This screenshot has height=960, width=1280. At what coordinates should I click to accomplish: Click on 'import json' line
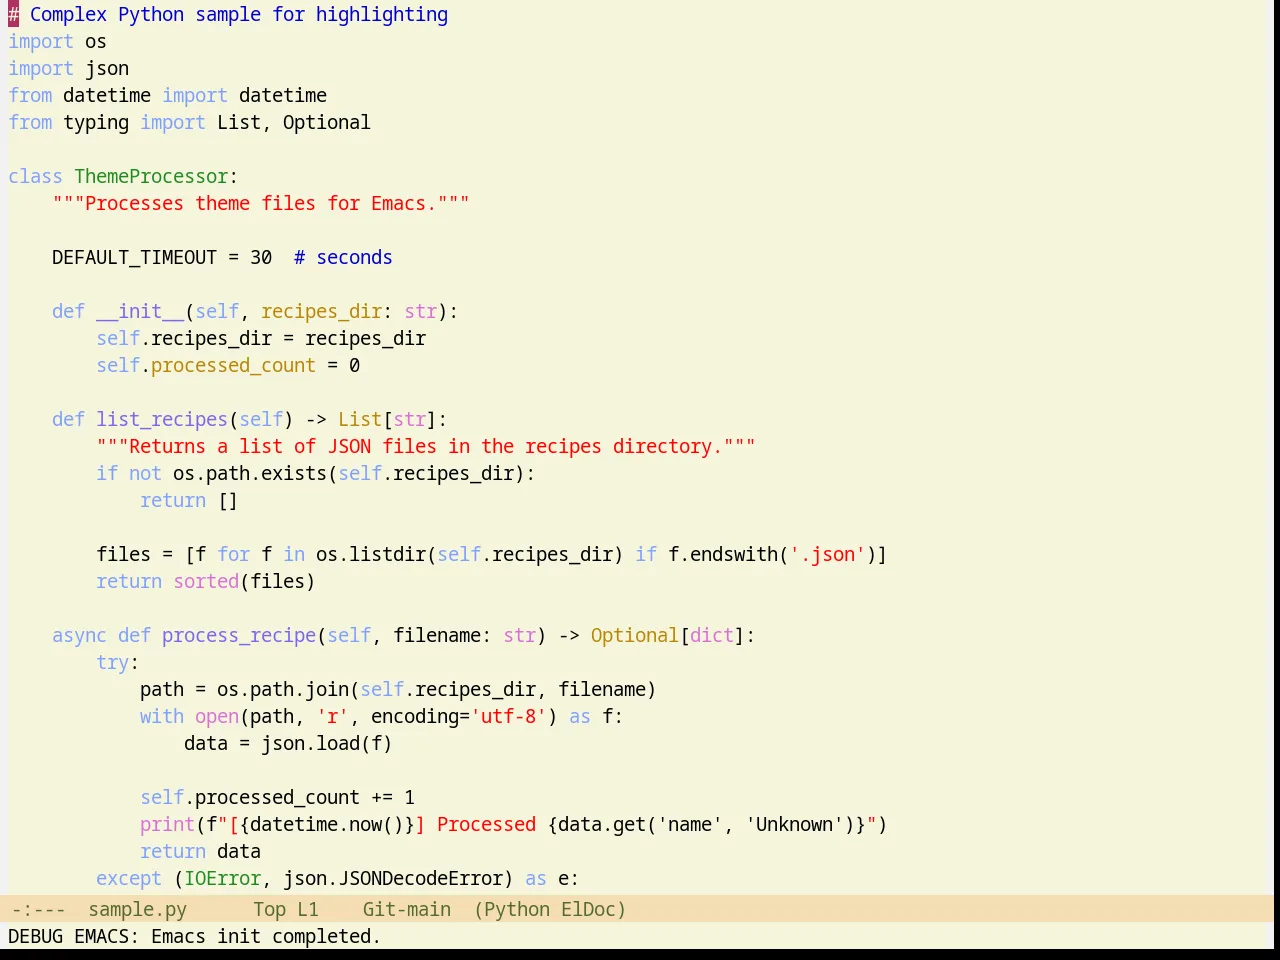tap(68, 68)
